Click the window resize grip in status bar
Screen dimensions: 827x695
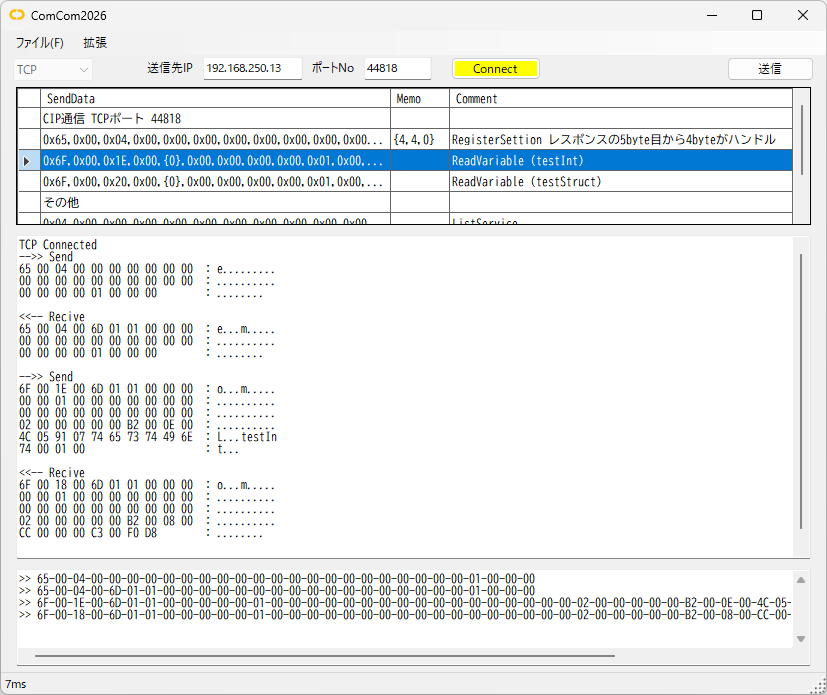819,687
